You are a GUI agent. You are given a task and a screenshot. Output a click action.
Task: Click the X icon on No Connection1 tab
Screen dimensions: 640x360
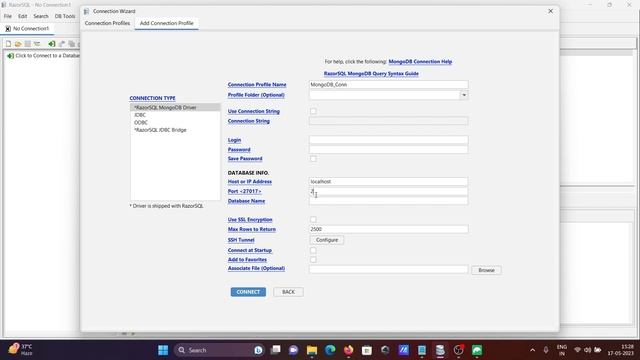tap(8, 29)
